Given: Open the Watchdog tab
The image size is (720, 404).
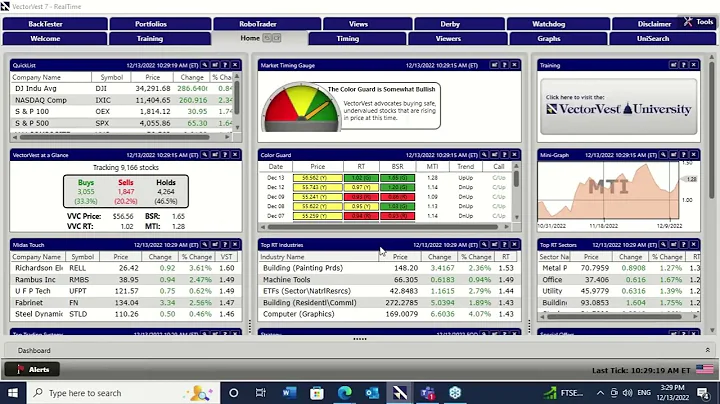Looking at the screenshot, I should click(x=558, y=24).
